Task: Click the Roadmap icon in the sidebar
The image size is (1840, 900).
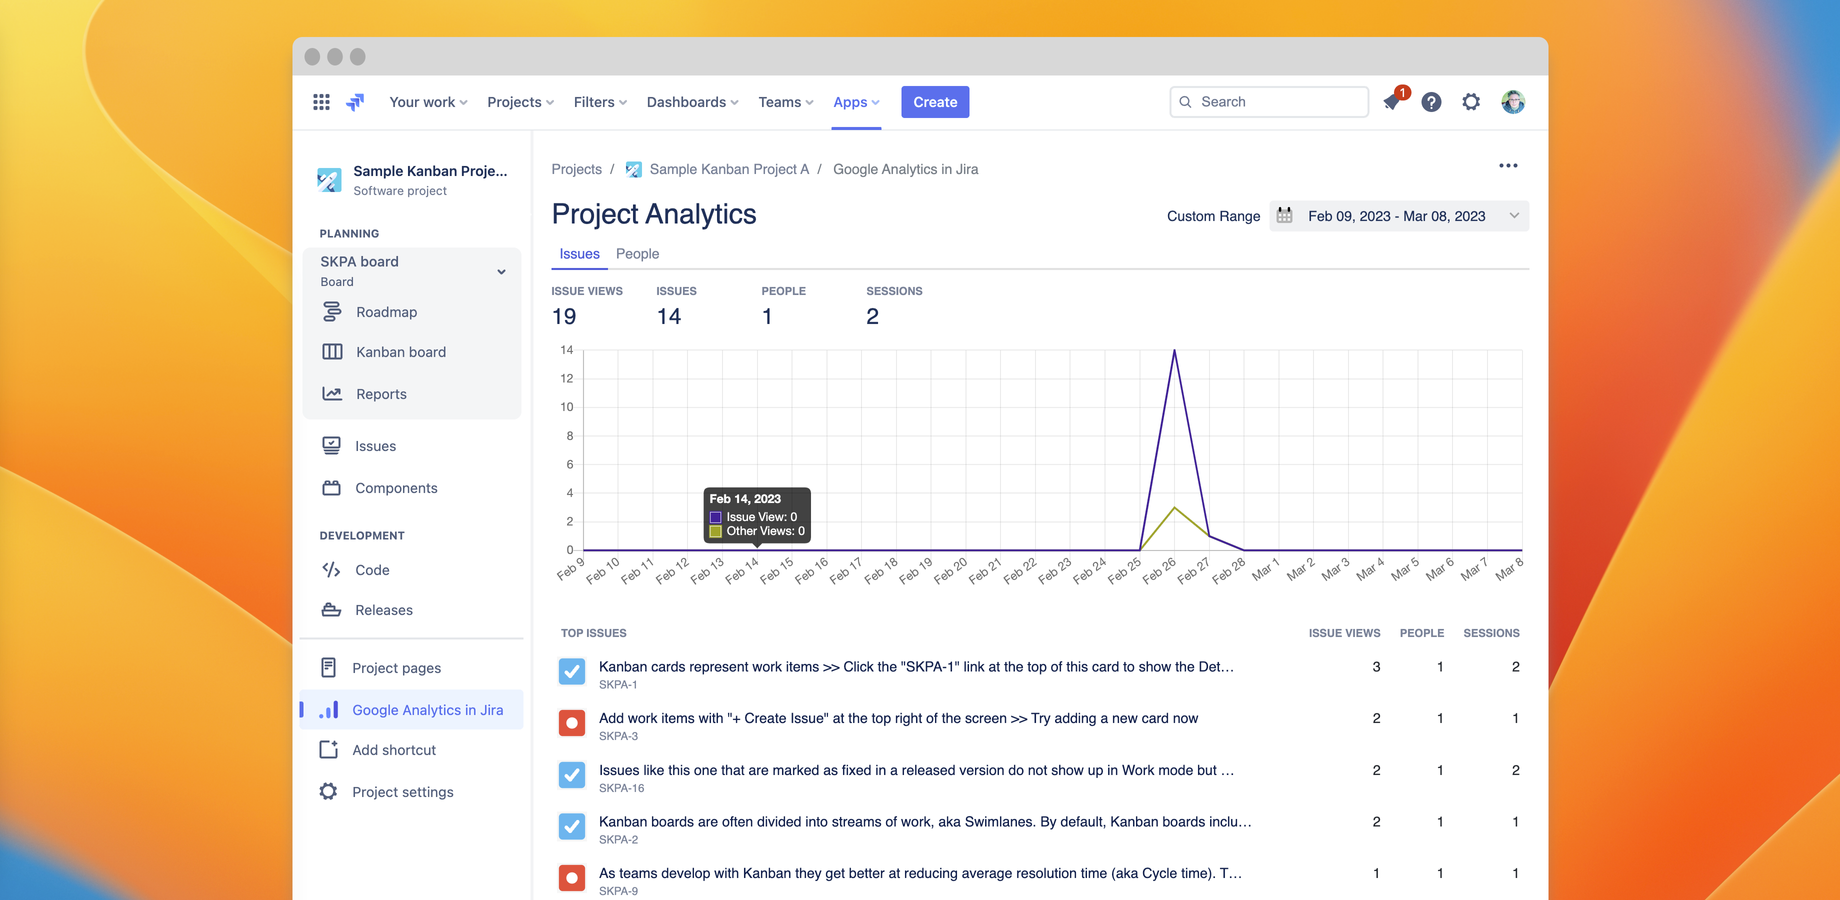Action: (332, 312)
